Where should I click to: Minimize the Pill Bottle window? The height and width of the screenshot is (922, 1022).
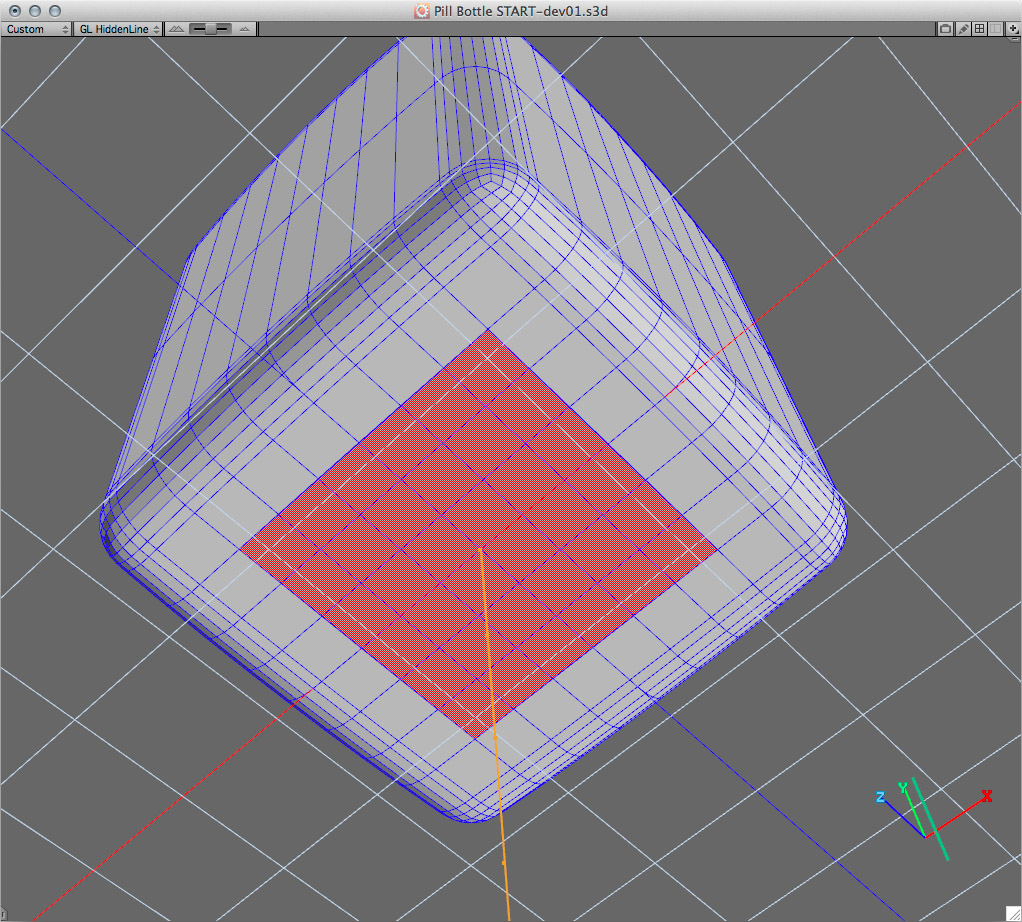[33, 10]
